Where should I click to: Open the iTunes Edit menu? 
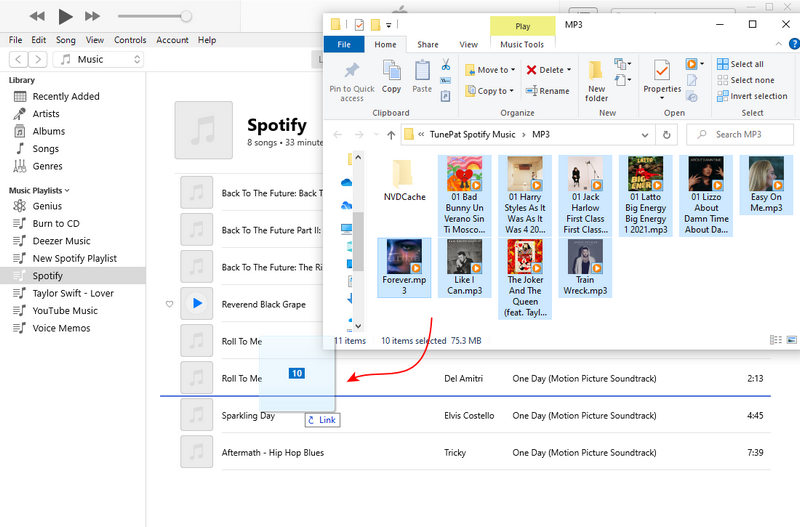tap(38, 40)
